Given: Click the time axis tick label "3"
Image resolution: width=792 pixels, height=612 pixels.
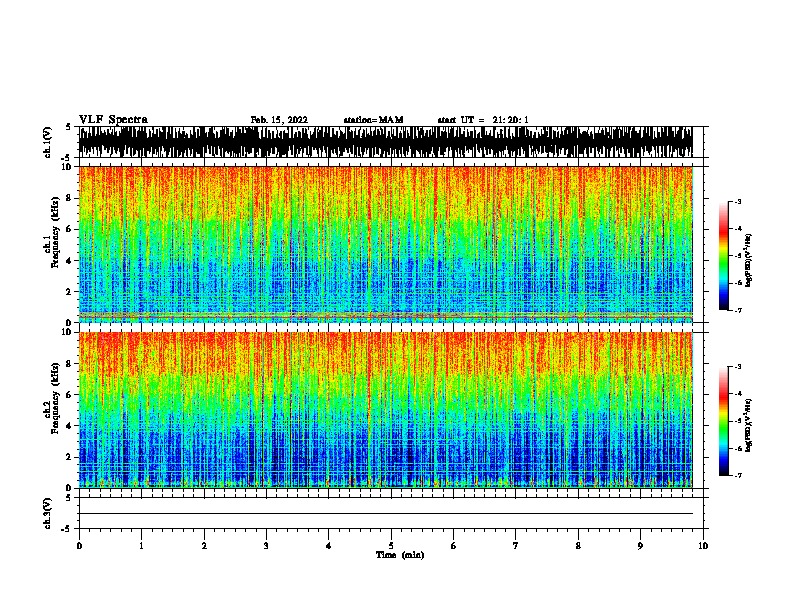Looking at the screenshot, I should [266, 546].
